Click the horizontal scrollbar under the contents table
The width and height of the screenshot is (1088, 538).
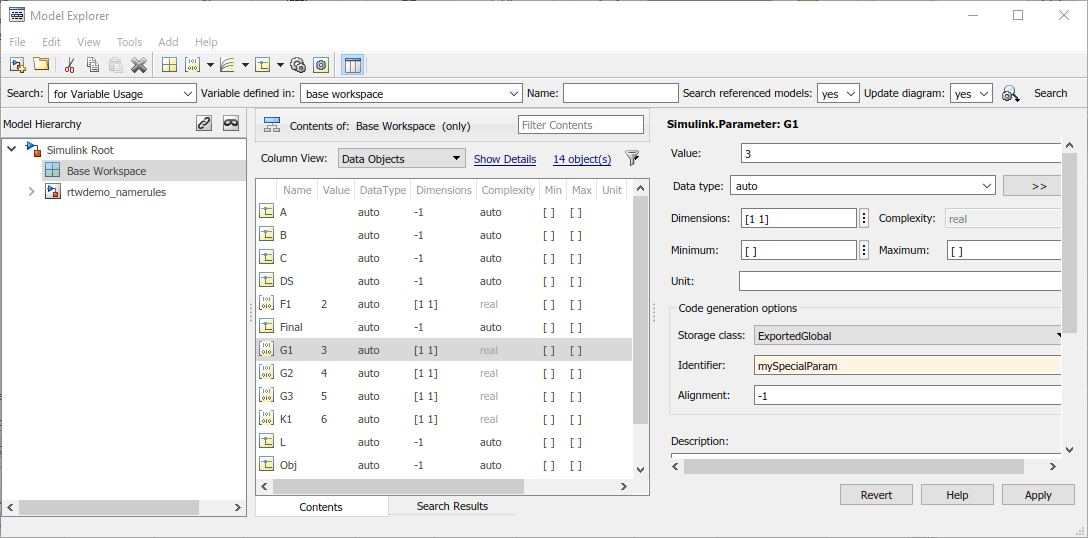coord(400,486)
